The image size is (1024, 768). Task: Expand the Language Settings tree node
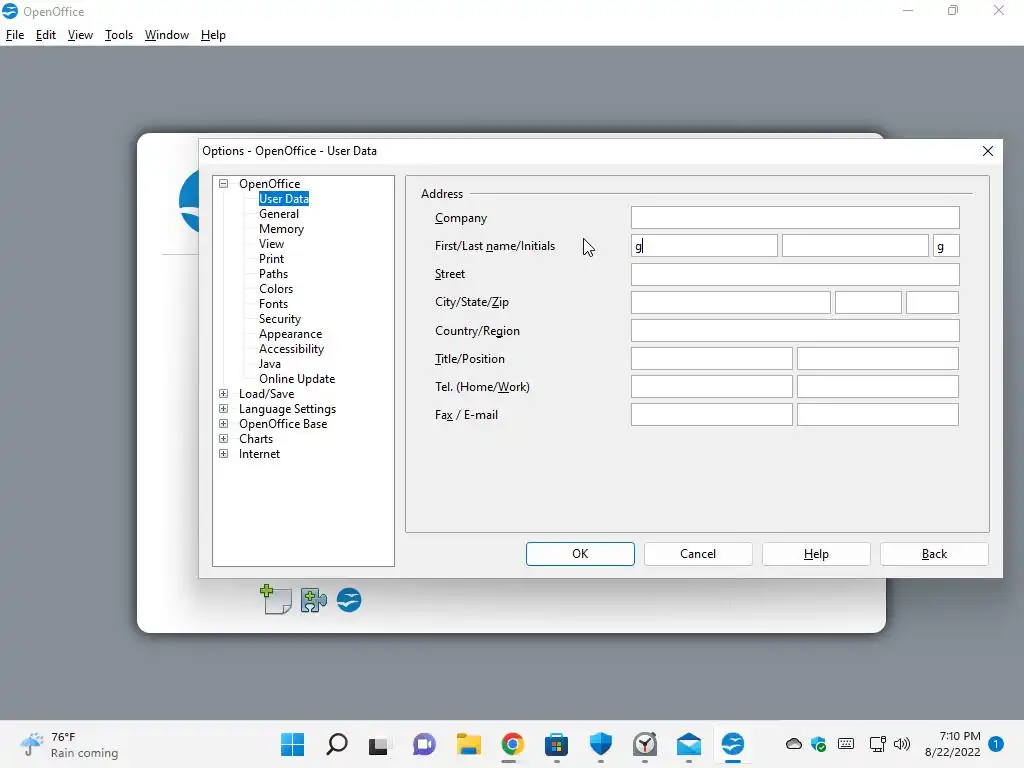223,409
